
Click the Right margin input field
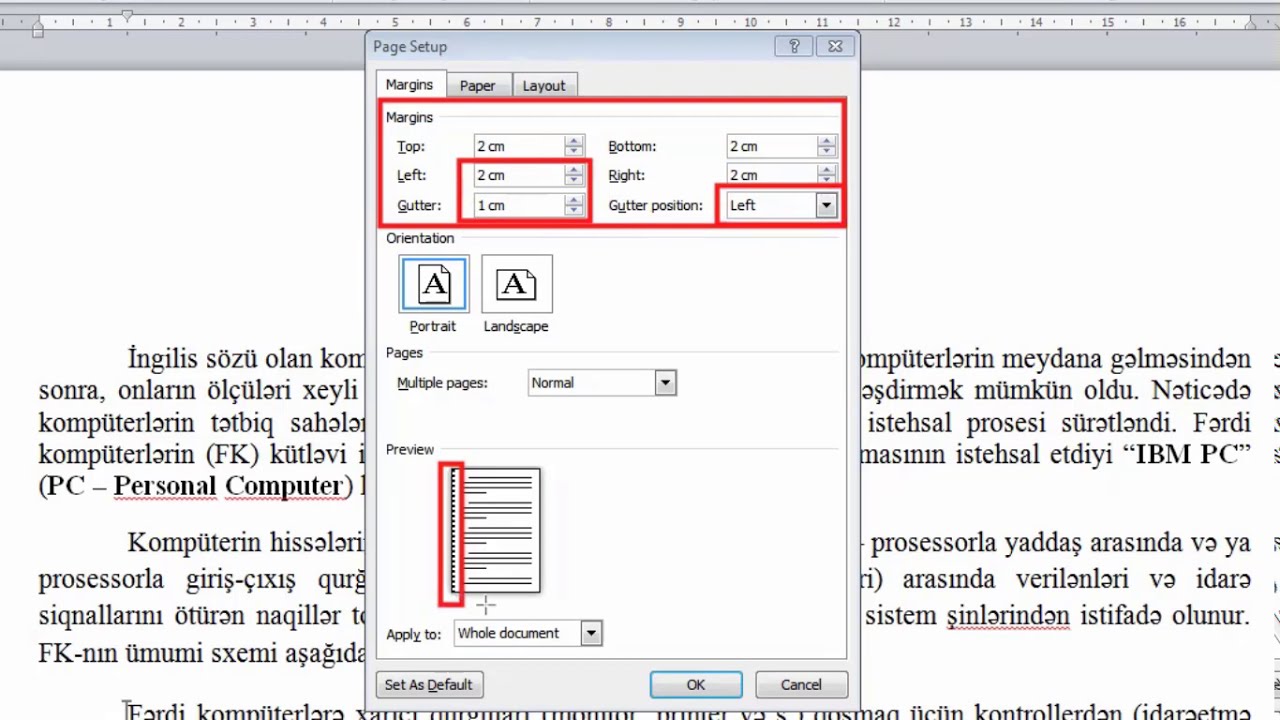[x=771, y=175]
